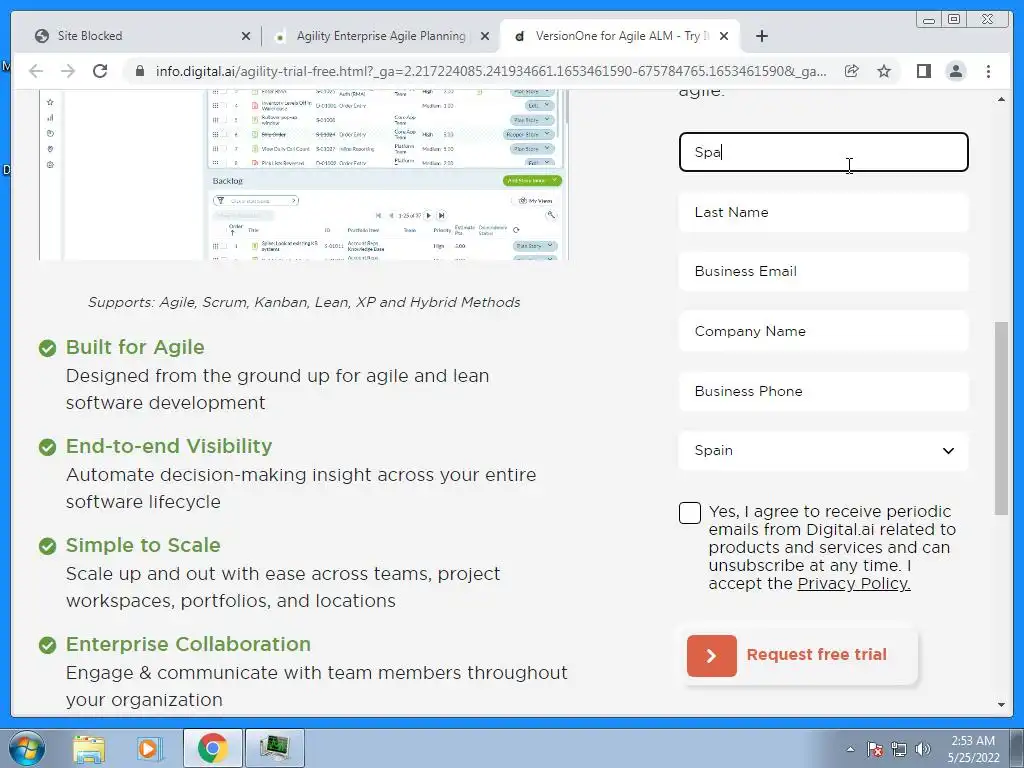Select the VersionOne for Agile ALM tab

pyautogui.click(x=620, y=36)
